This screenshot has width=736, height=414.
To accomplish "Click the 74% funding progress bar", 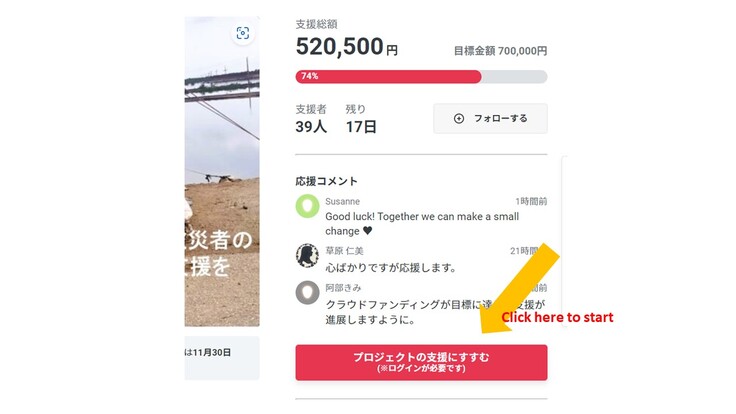I will tap(421, 76).
